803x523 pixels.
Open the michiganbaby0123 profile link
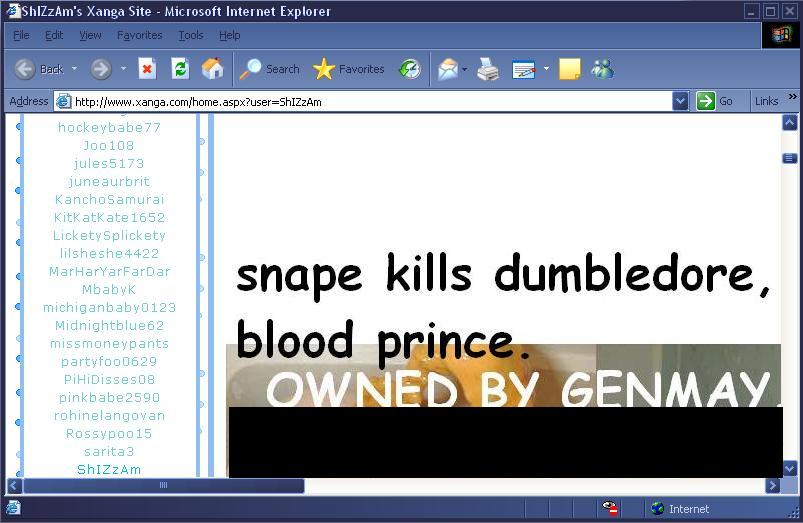point(109,307)
